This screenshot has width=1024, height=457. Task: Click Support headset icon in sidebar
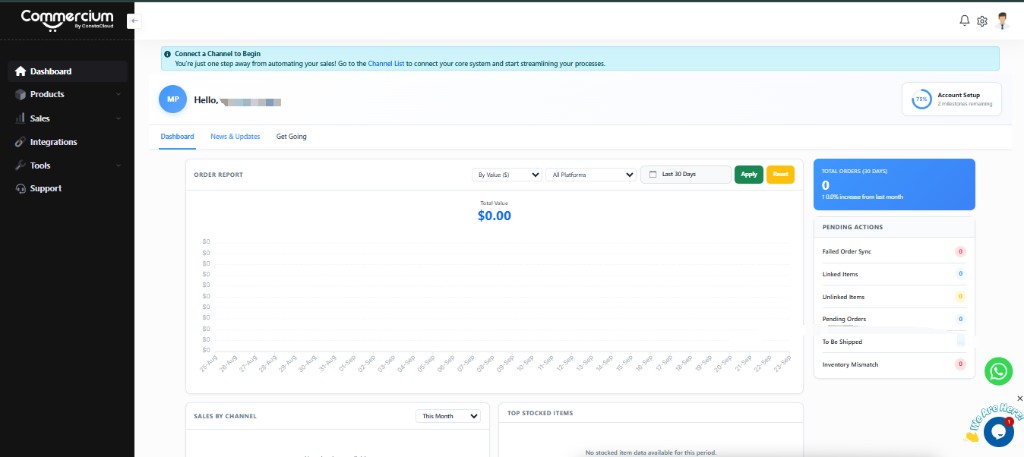pyautogui.click(x=20, y=188)
